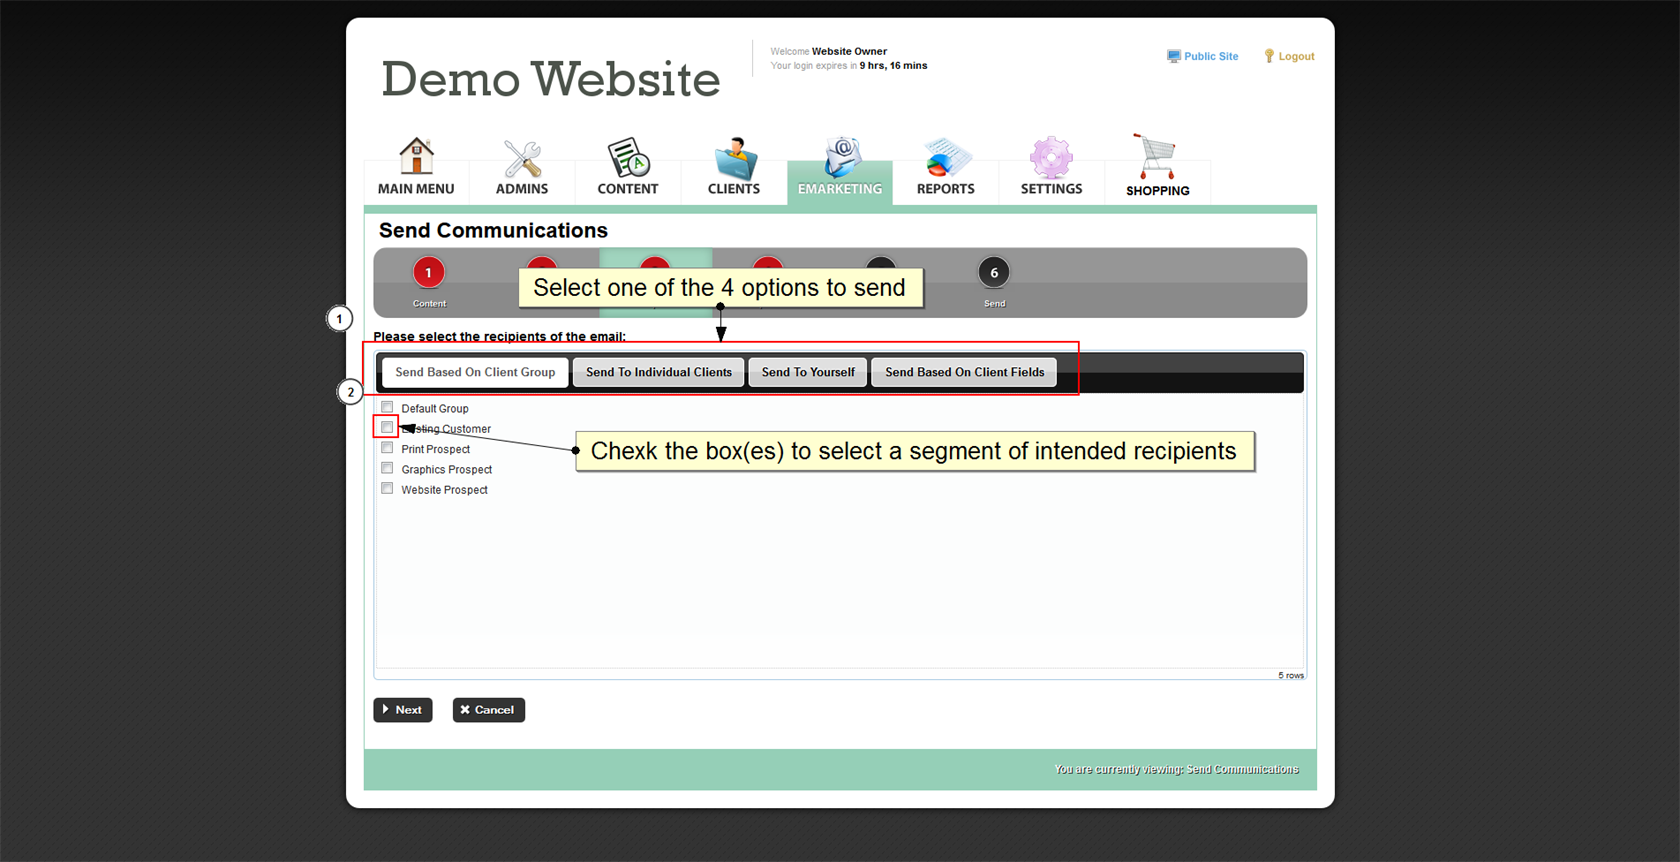1680x862 pixels.
Task: Tick the Graphics Prospect checkbox
Action: tap(387, 468)
